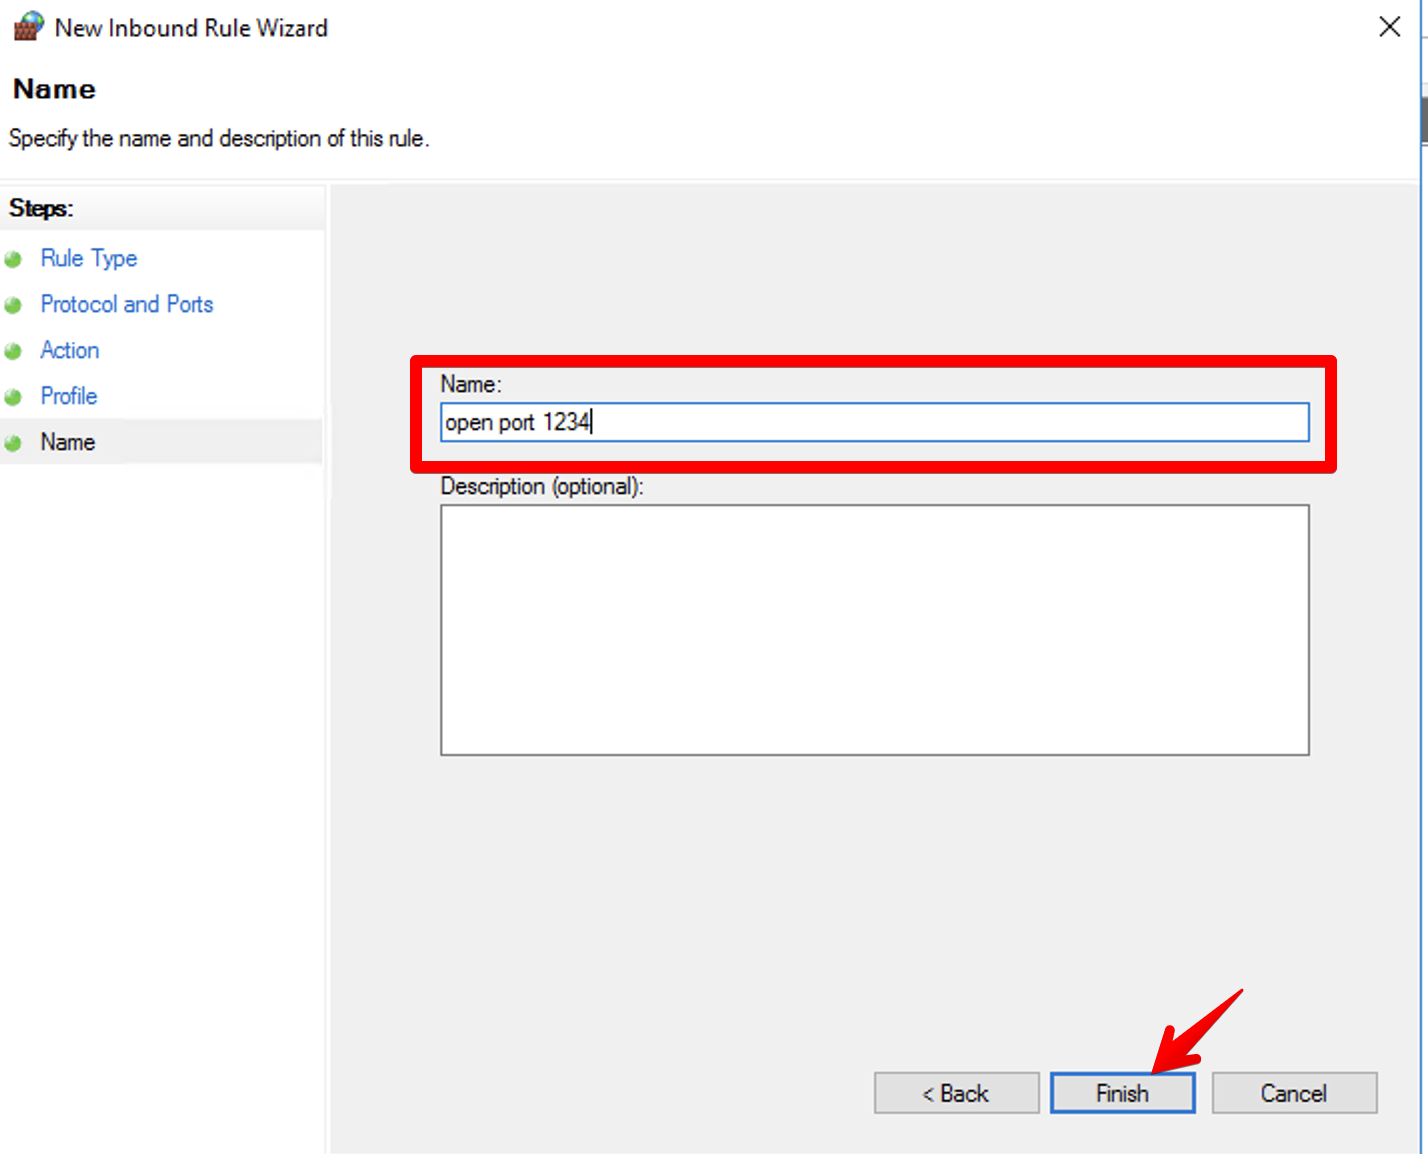Click the green bullet beside Profile step
This screenshot has height=1154, width=1428.
click(x=13, y=397)
